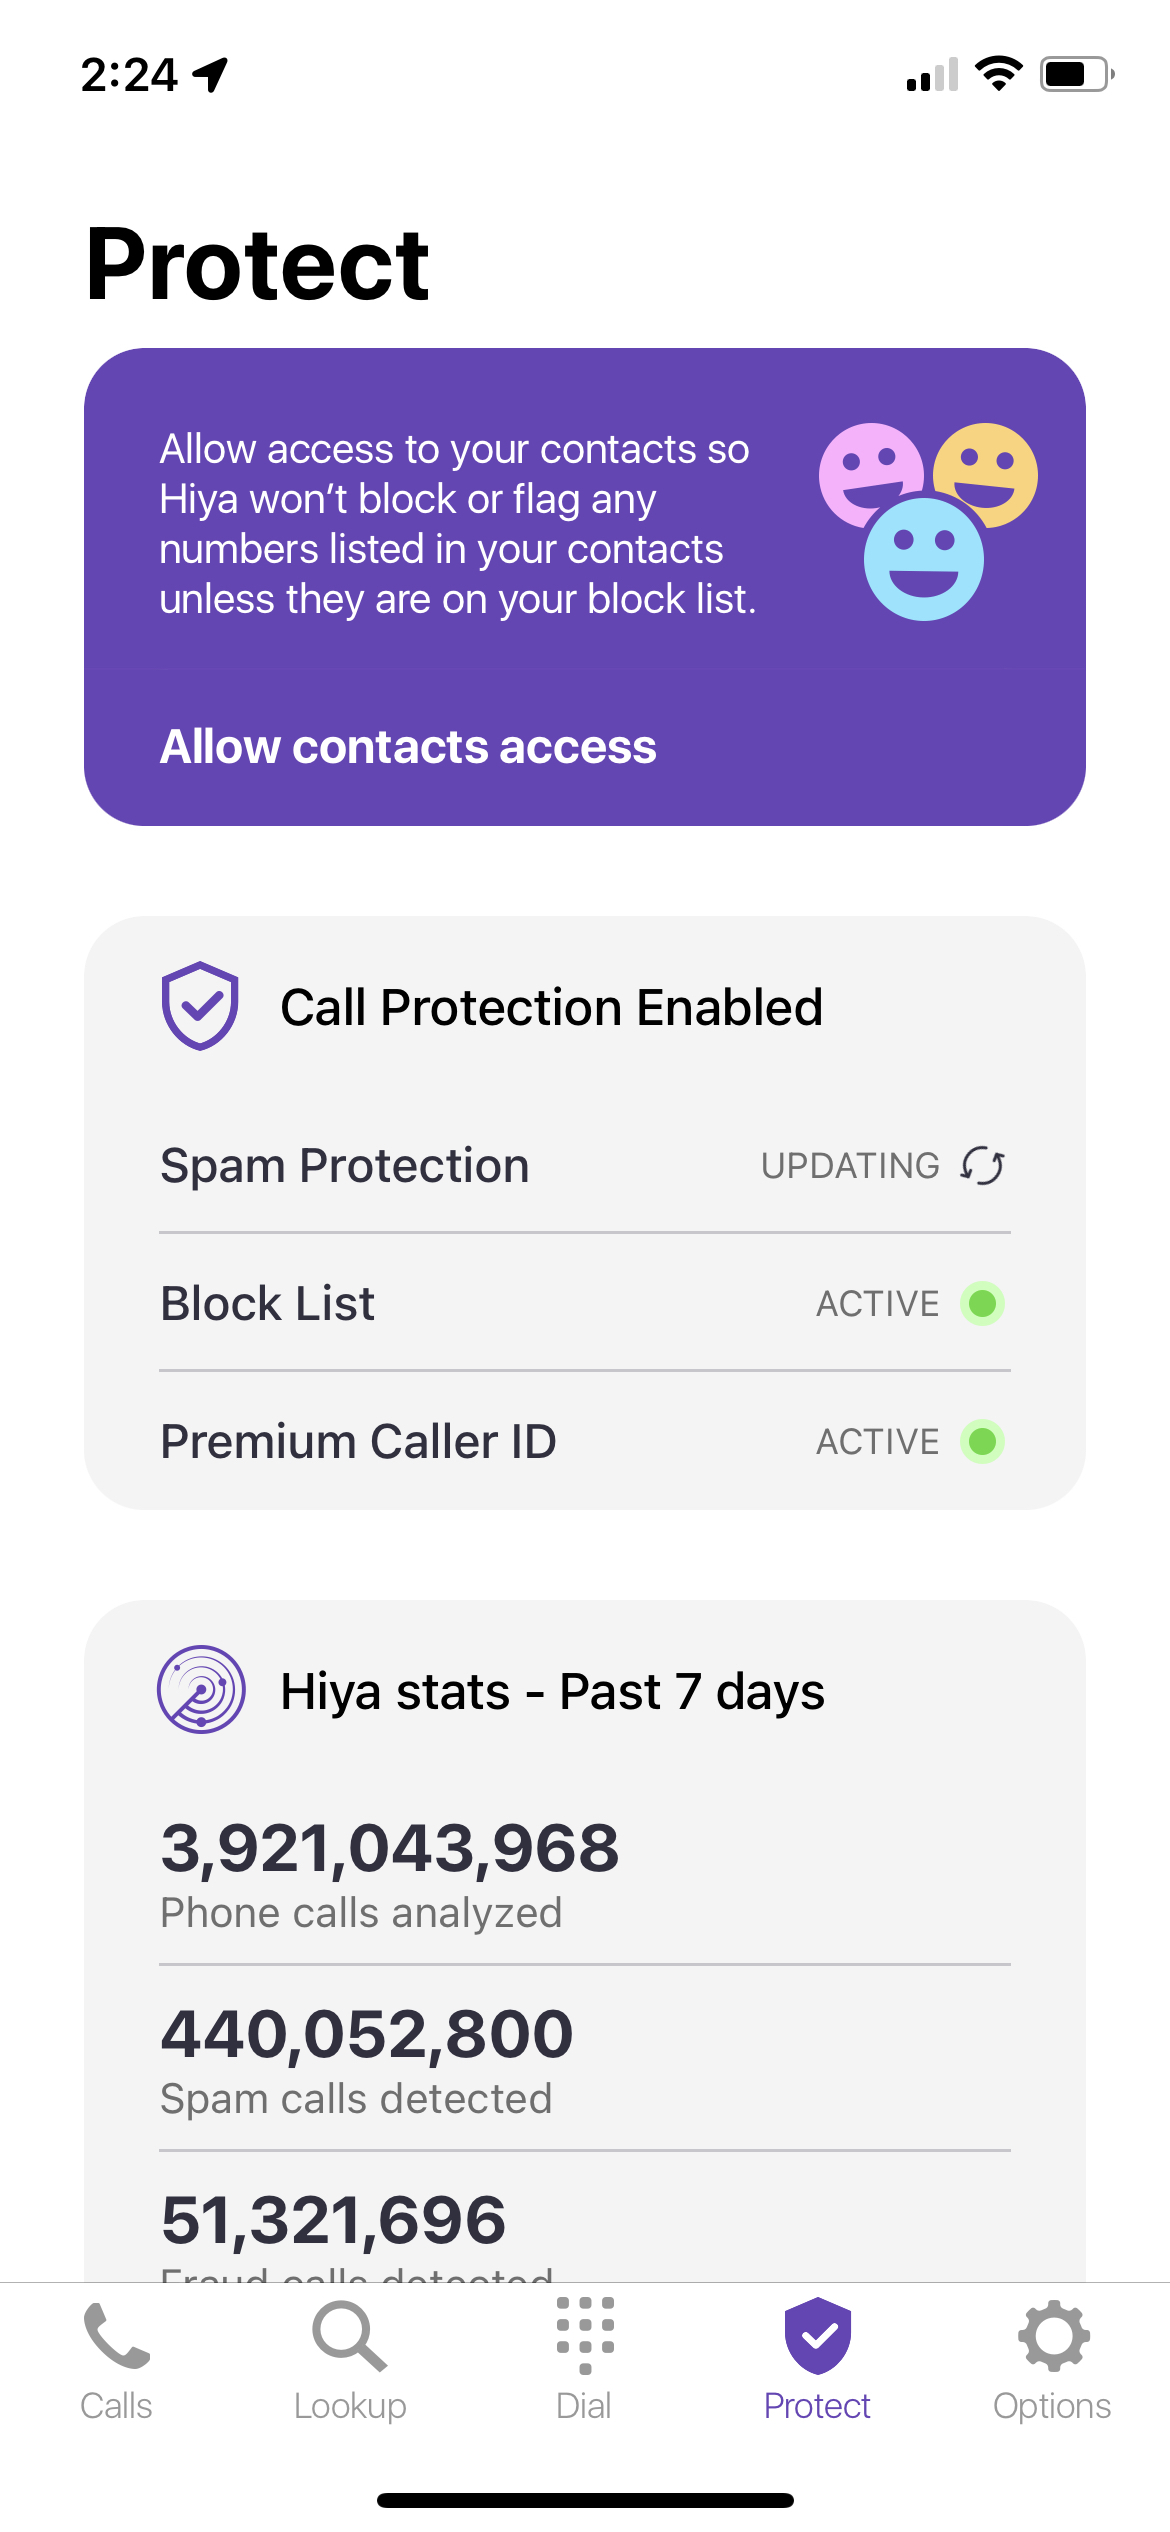This screenshot has height=2532, width=1170.
Task: Tap the Hiya stats radar icon
Action: [201, 1690]
